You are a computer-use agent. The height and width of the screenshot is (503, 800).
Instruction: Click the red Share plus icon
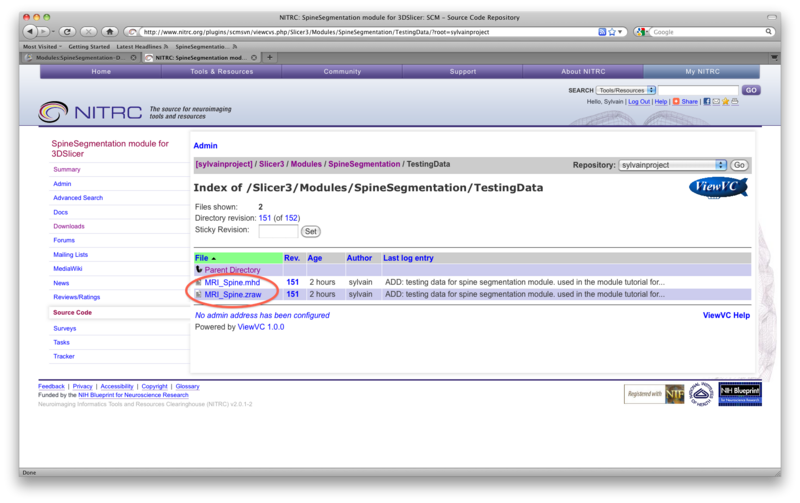click(676, 102)
